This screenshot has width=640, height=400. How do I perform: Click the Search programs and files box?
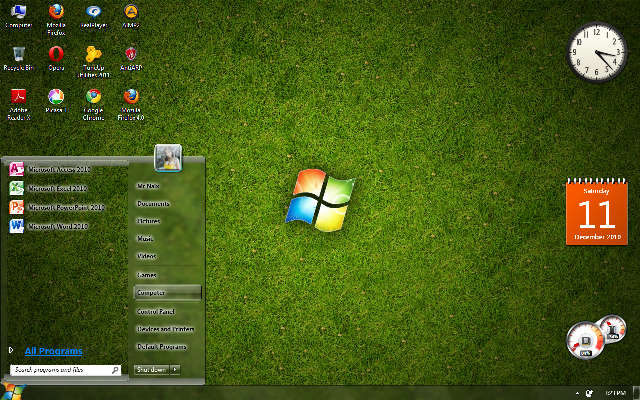(65, 370)
